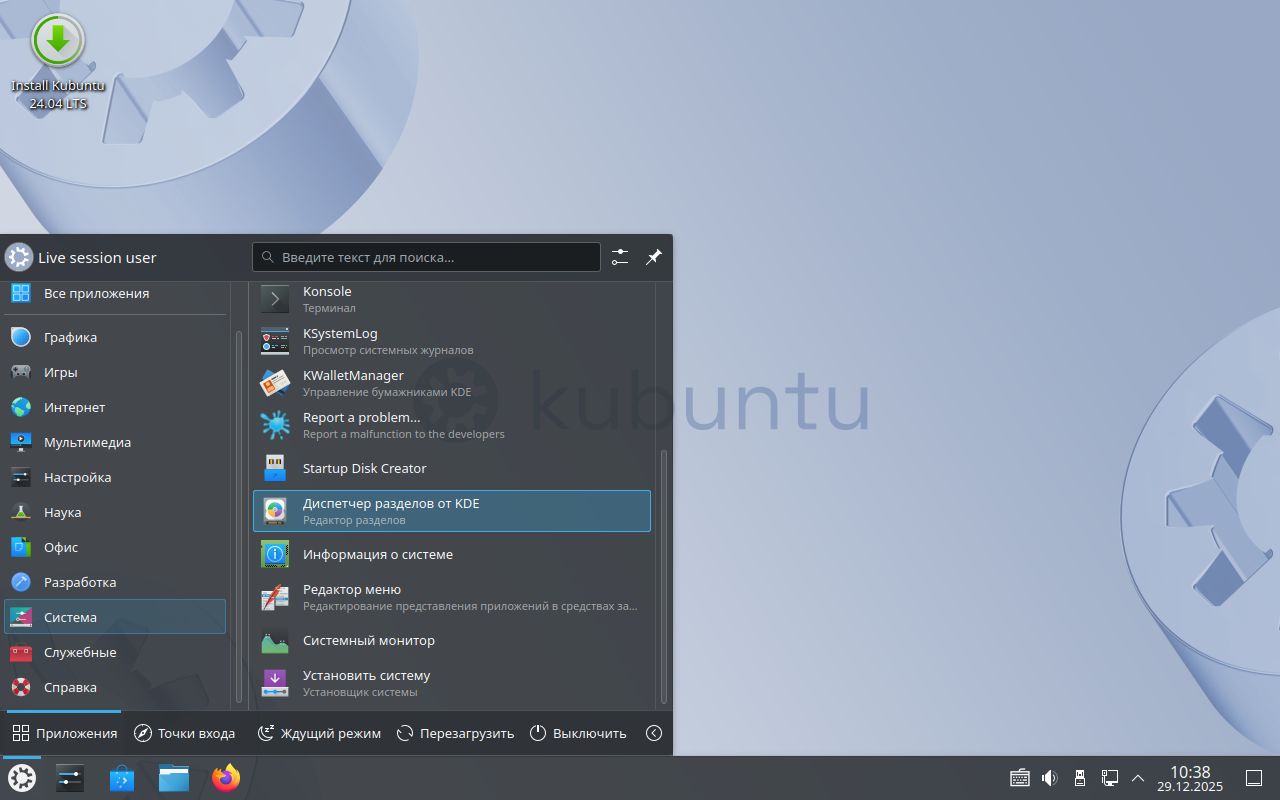The width and height of the screenshot is (1280, 800).
Task: Click Live session user avatar
Action: 19,257
